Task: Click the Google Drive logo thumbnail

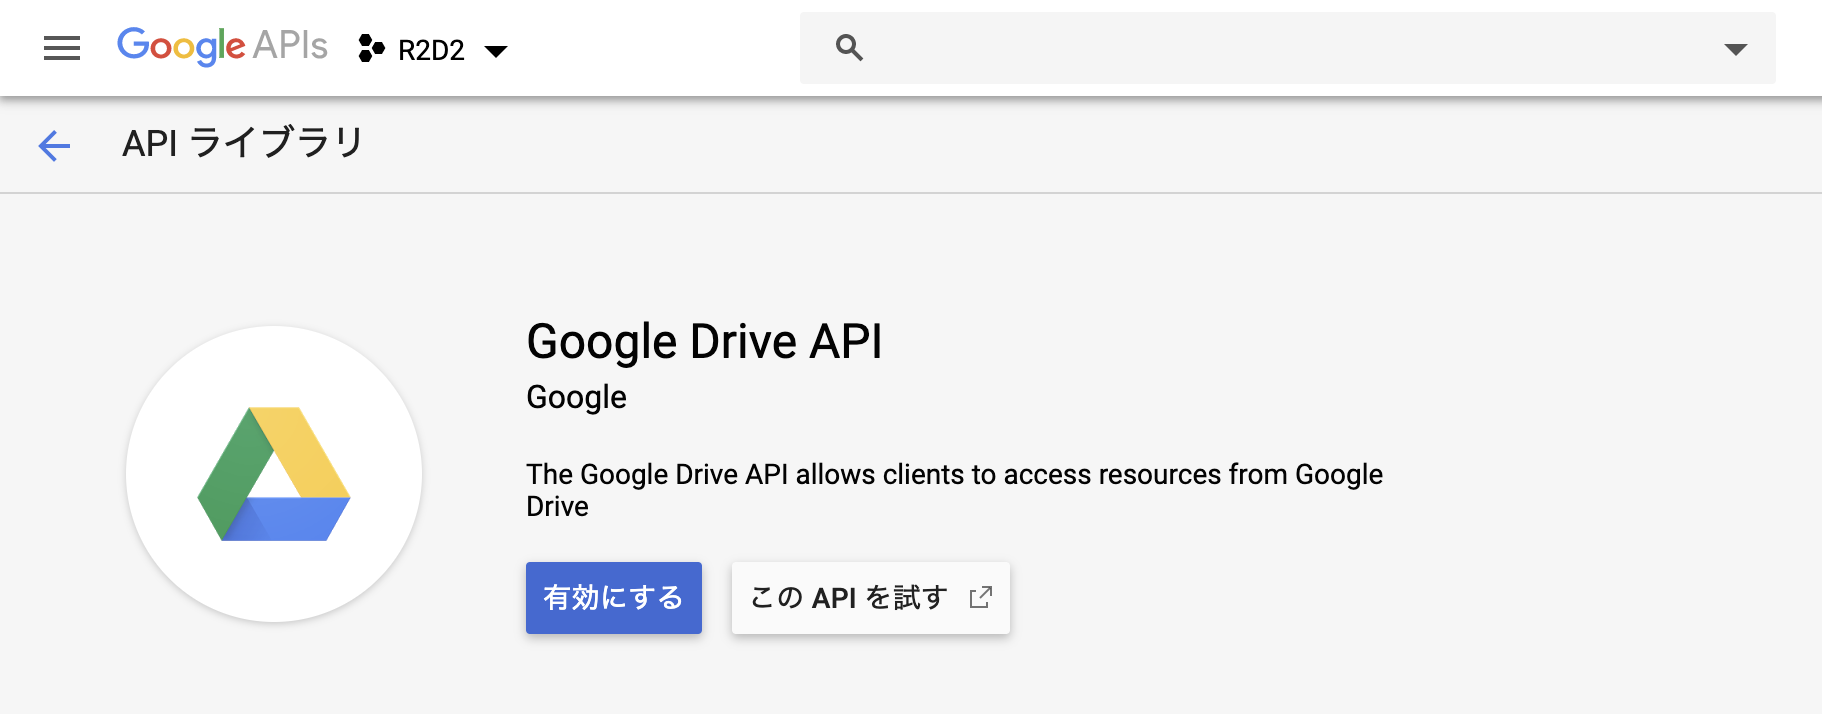Action: [274, 474]
